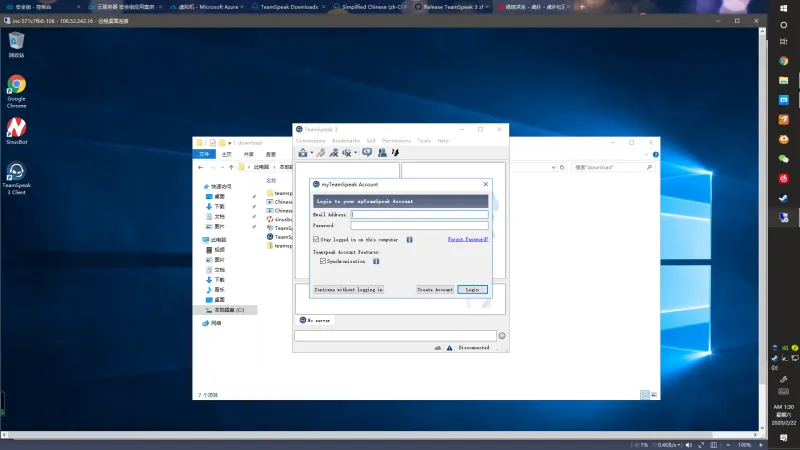Open the dropdown arrow beside the Connect icon

click(312, 153)
